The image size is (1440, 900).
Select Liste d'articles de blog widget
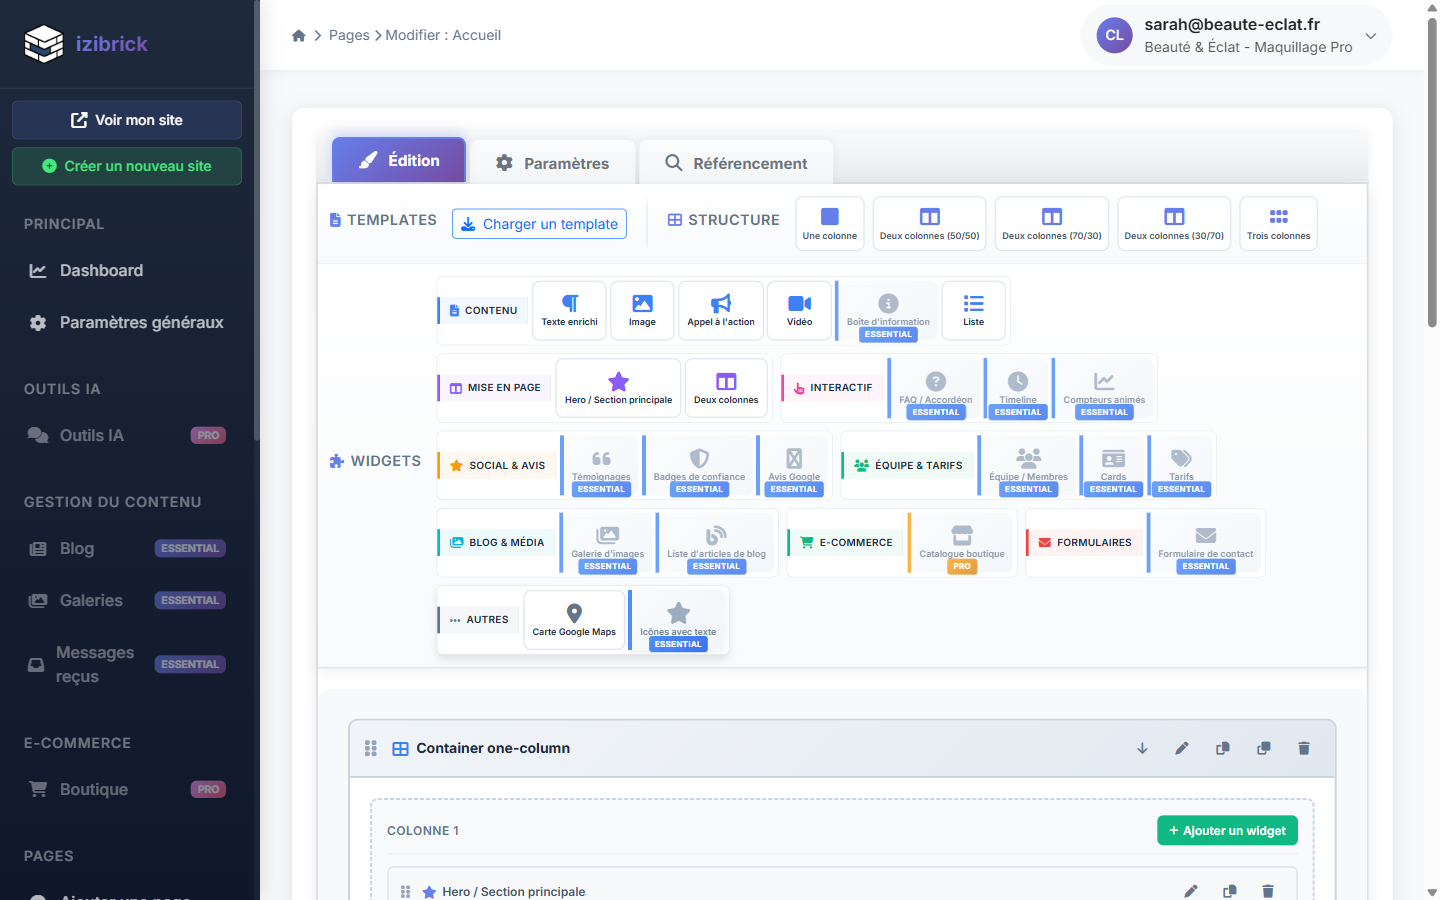[716, 544]
